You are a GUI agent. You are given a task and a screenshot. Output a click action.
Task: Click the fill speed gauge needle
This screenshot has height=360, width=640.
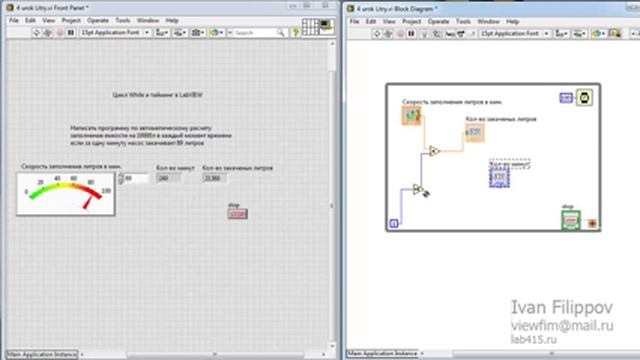87,203
